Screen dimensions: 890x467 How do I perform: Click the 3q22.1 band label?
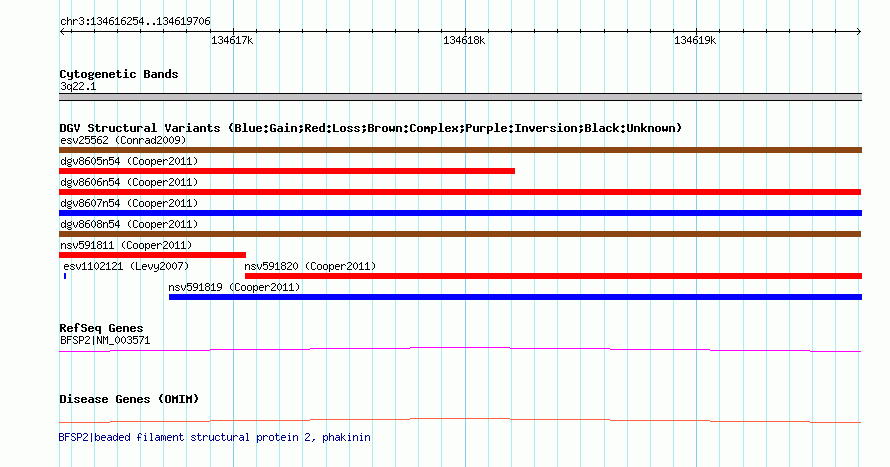(78, 86)
